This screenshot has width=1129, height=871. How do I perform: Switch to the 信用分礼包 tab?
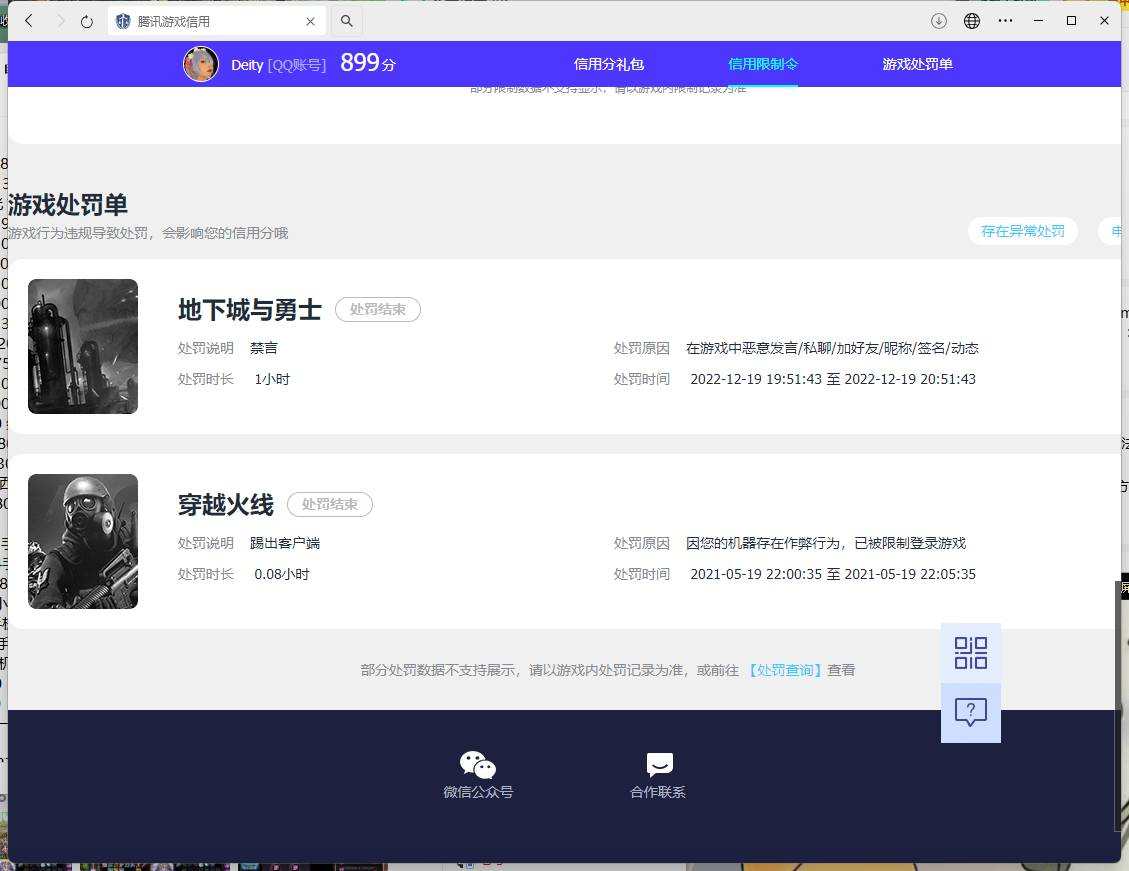(x=608, y=64)
